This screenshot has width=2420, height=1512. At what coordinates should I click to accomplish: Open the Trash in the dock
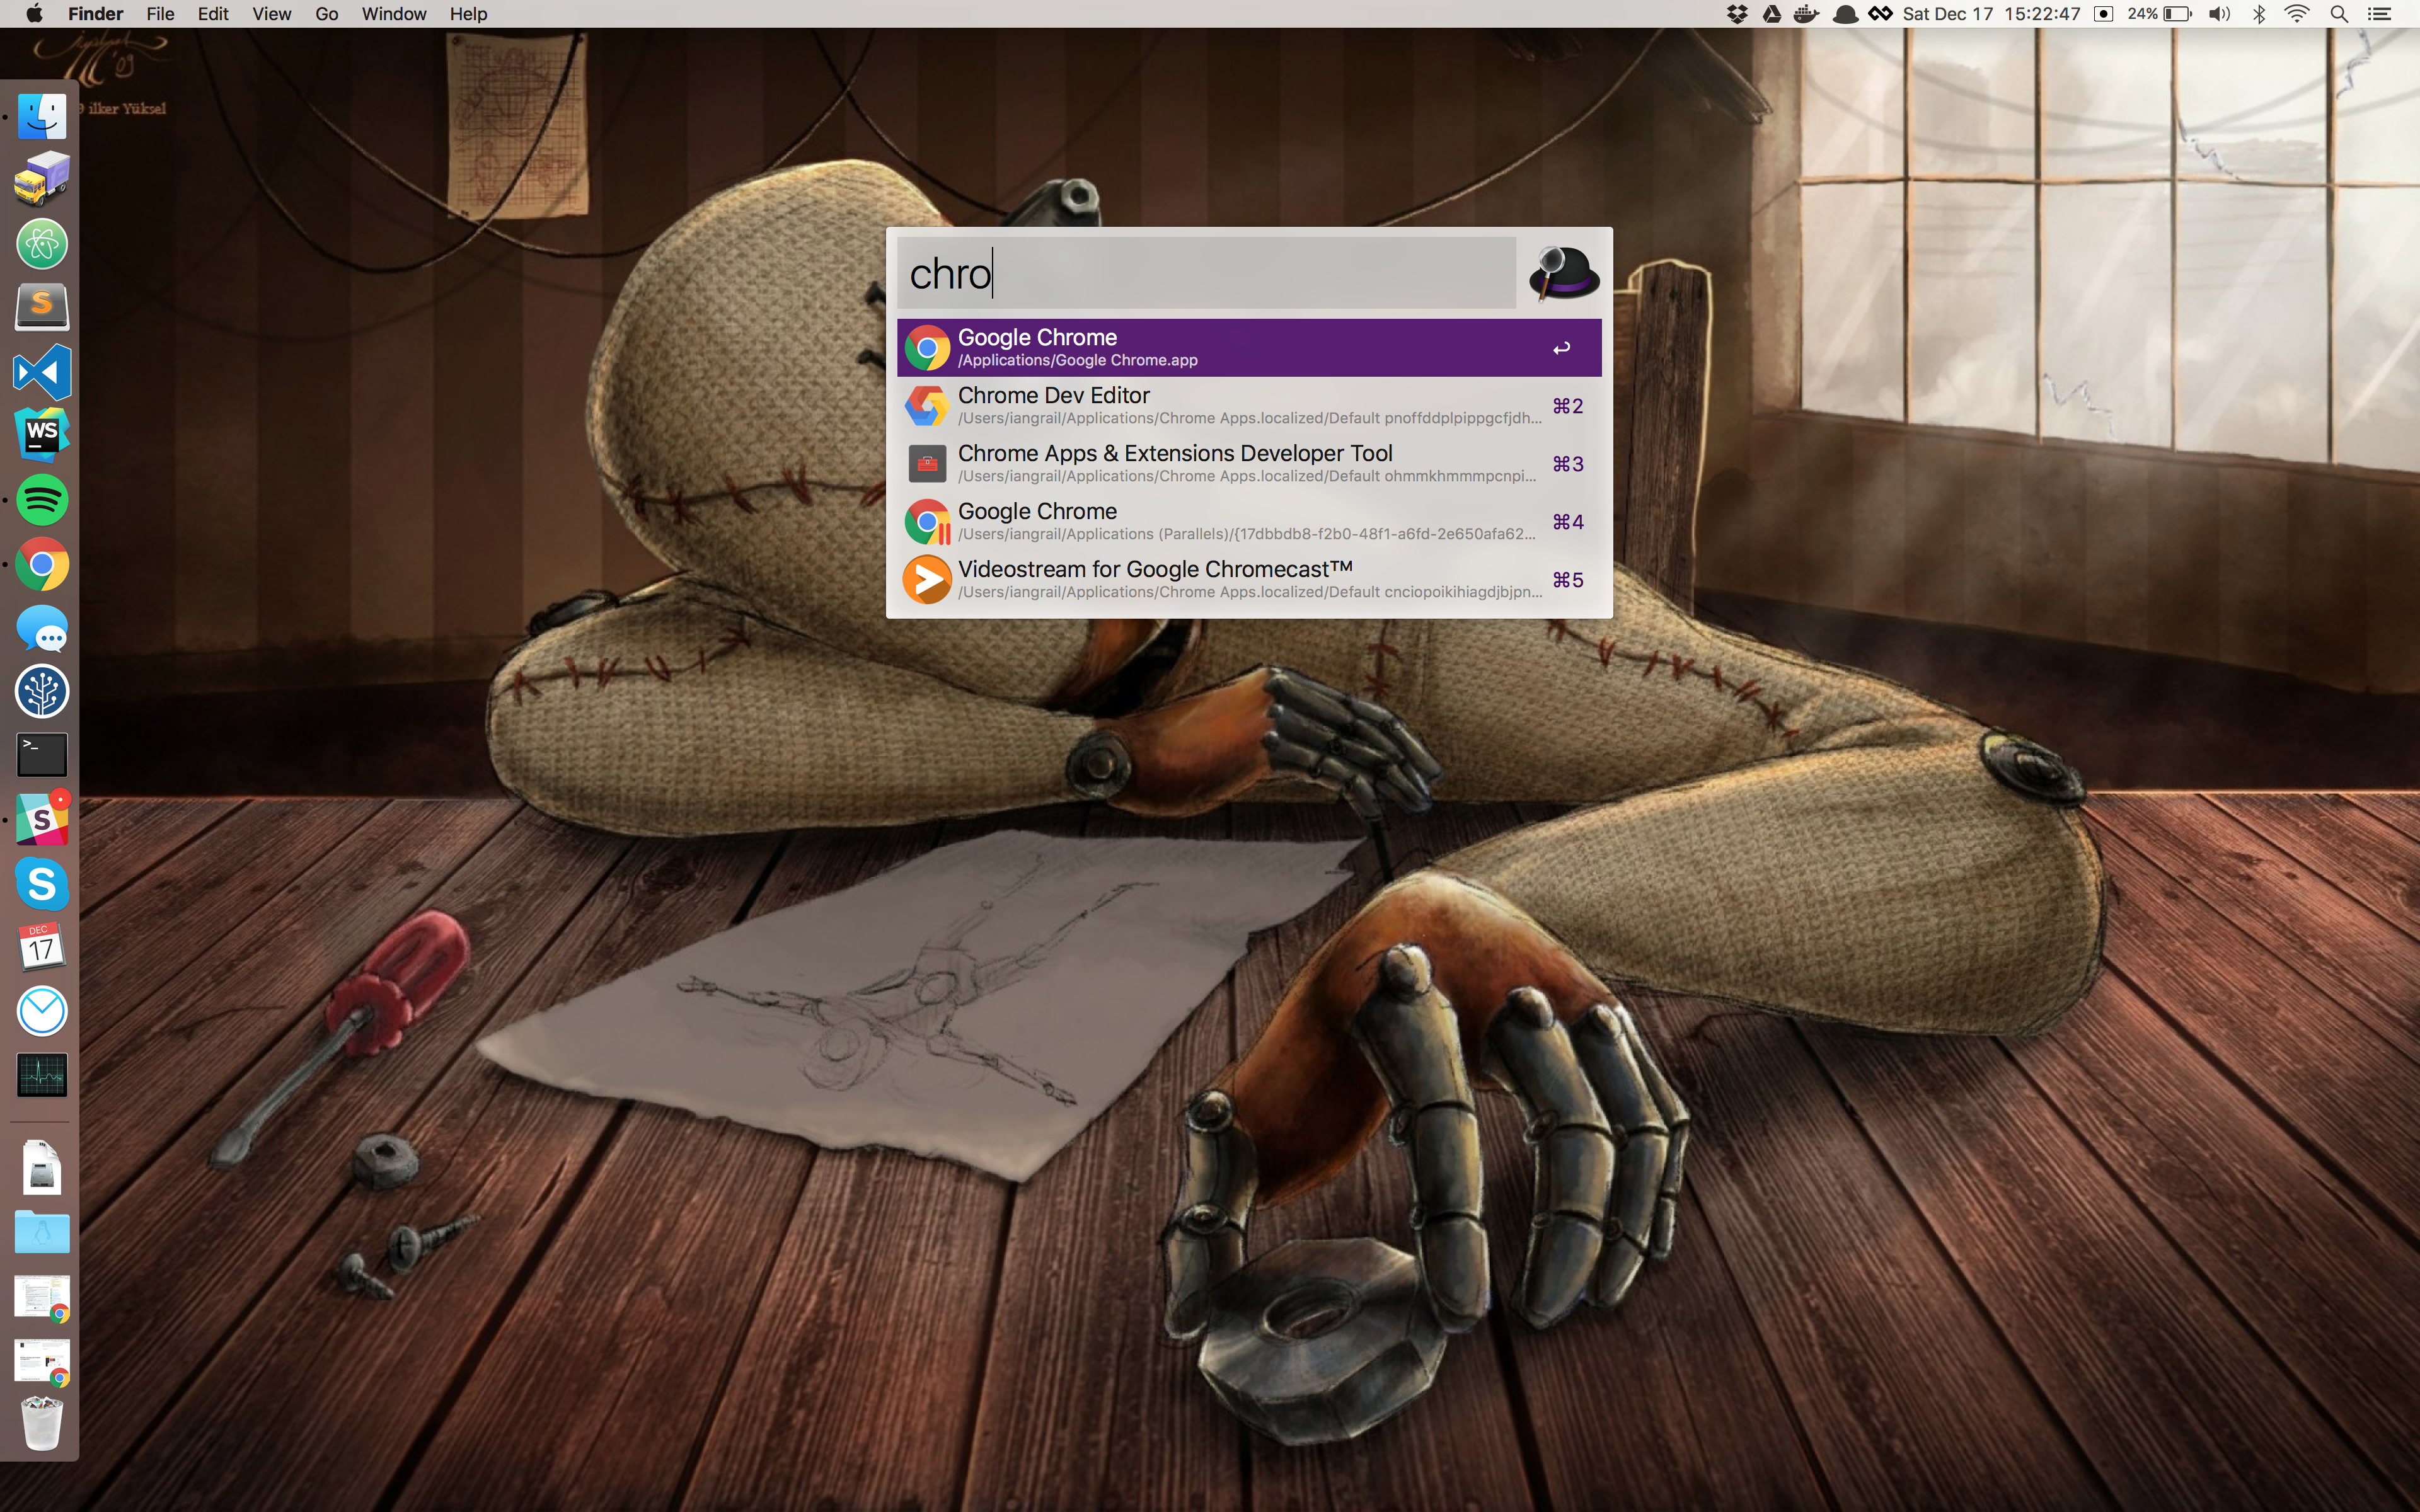coord(42,1424)
